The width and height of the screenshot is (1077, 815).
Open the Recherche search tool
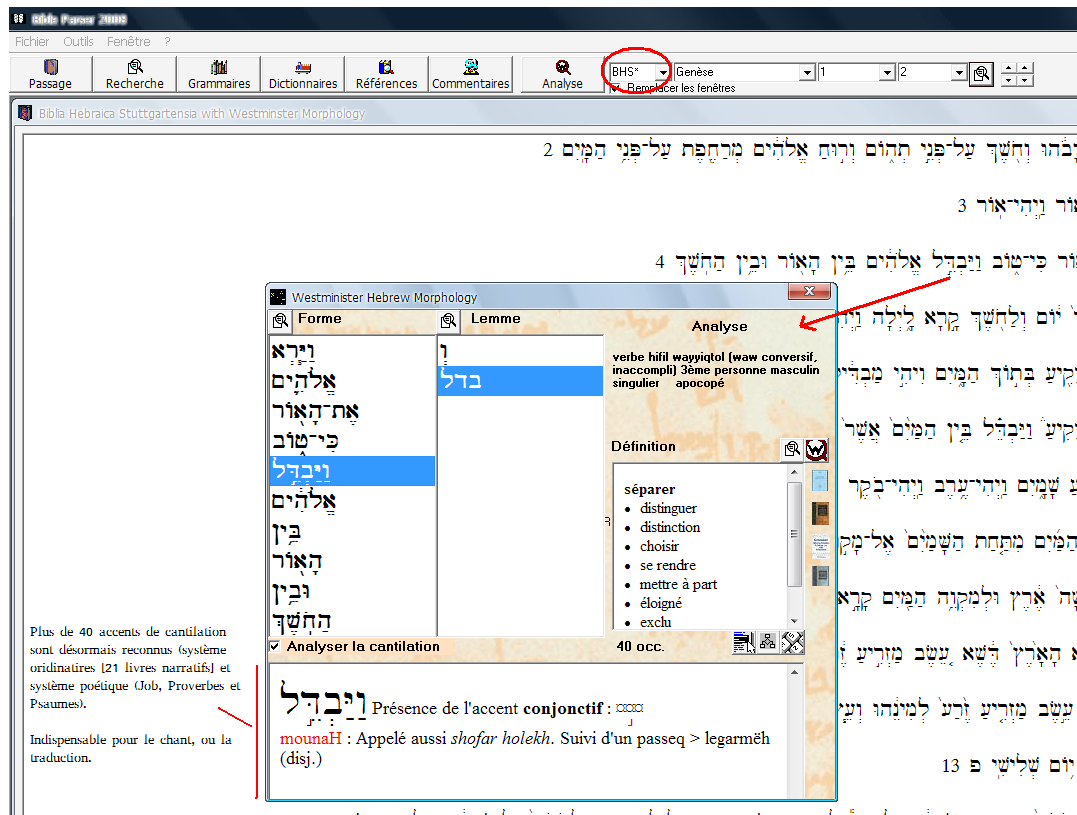tap(135, 74)
